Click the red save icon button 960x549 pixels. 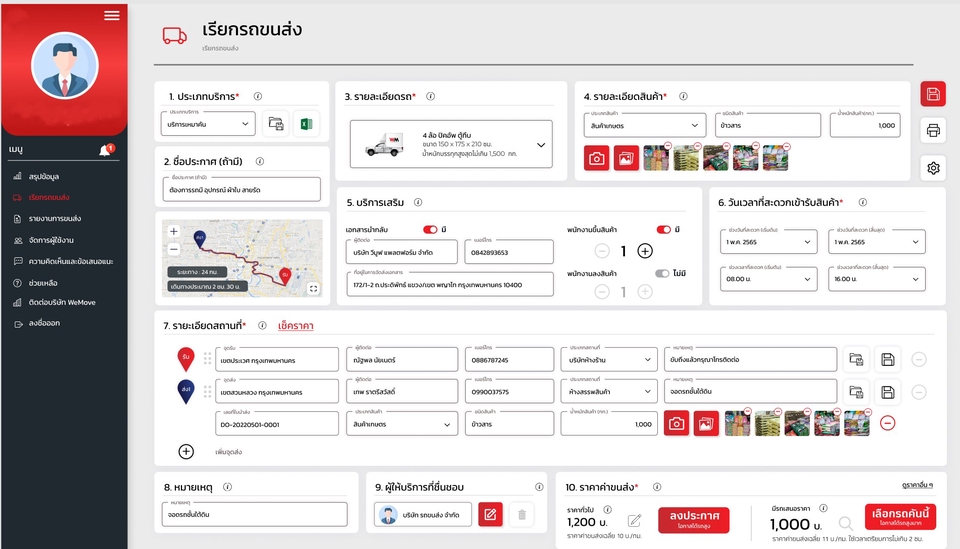tap(933, 94)
